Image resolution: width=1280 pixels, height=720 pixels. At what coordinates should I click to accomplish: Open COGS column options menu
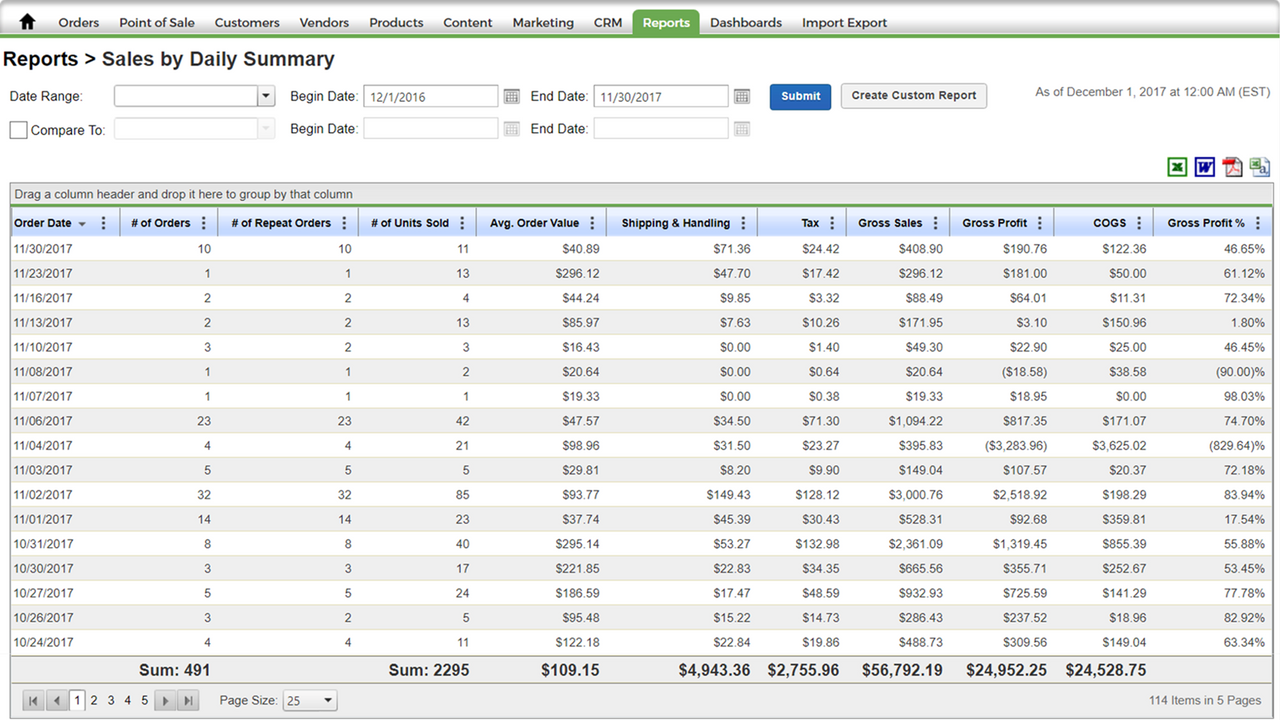(1140, 223)
